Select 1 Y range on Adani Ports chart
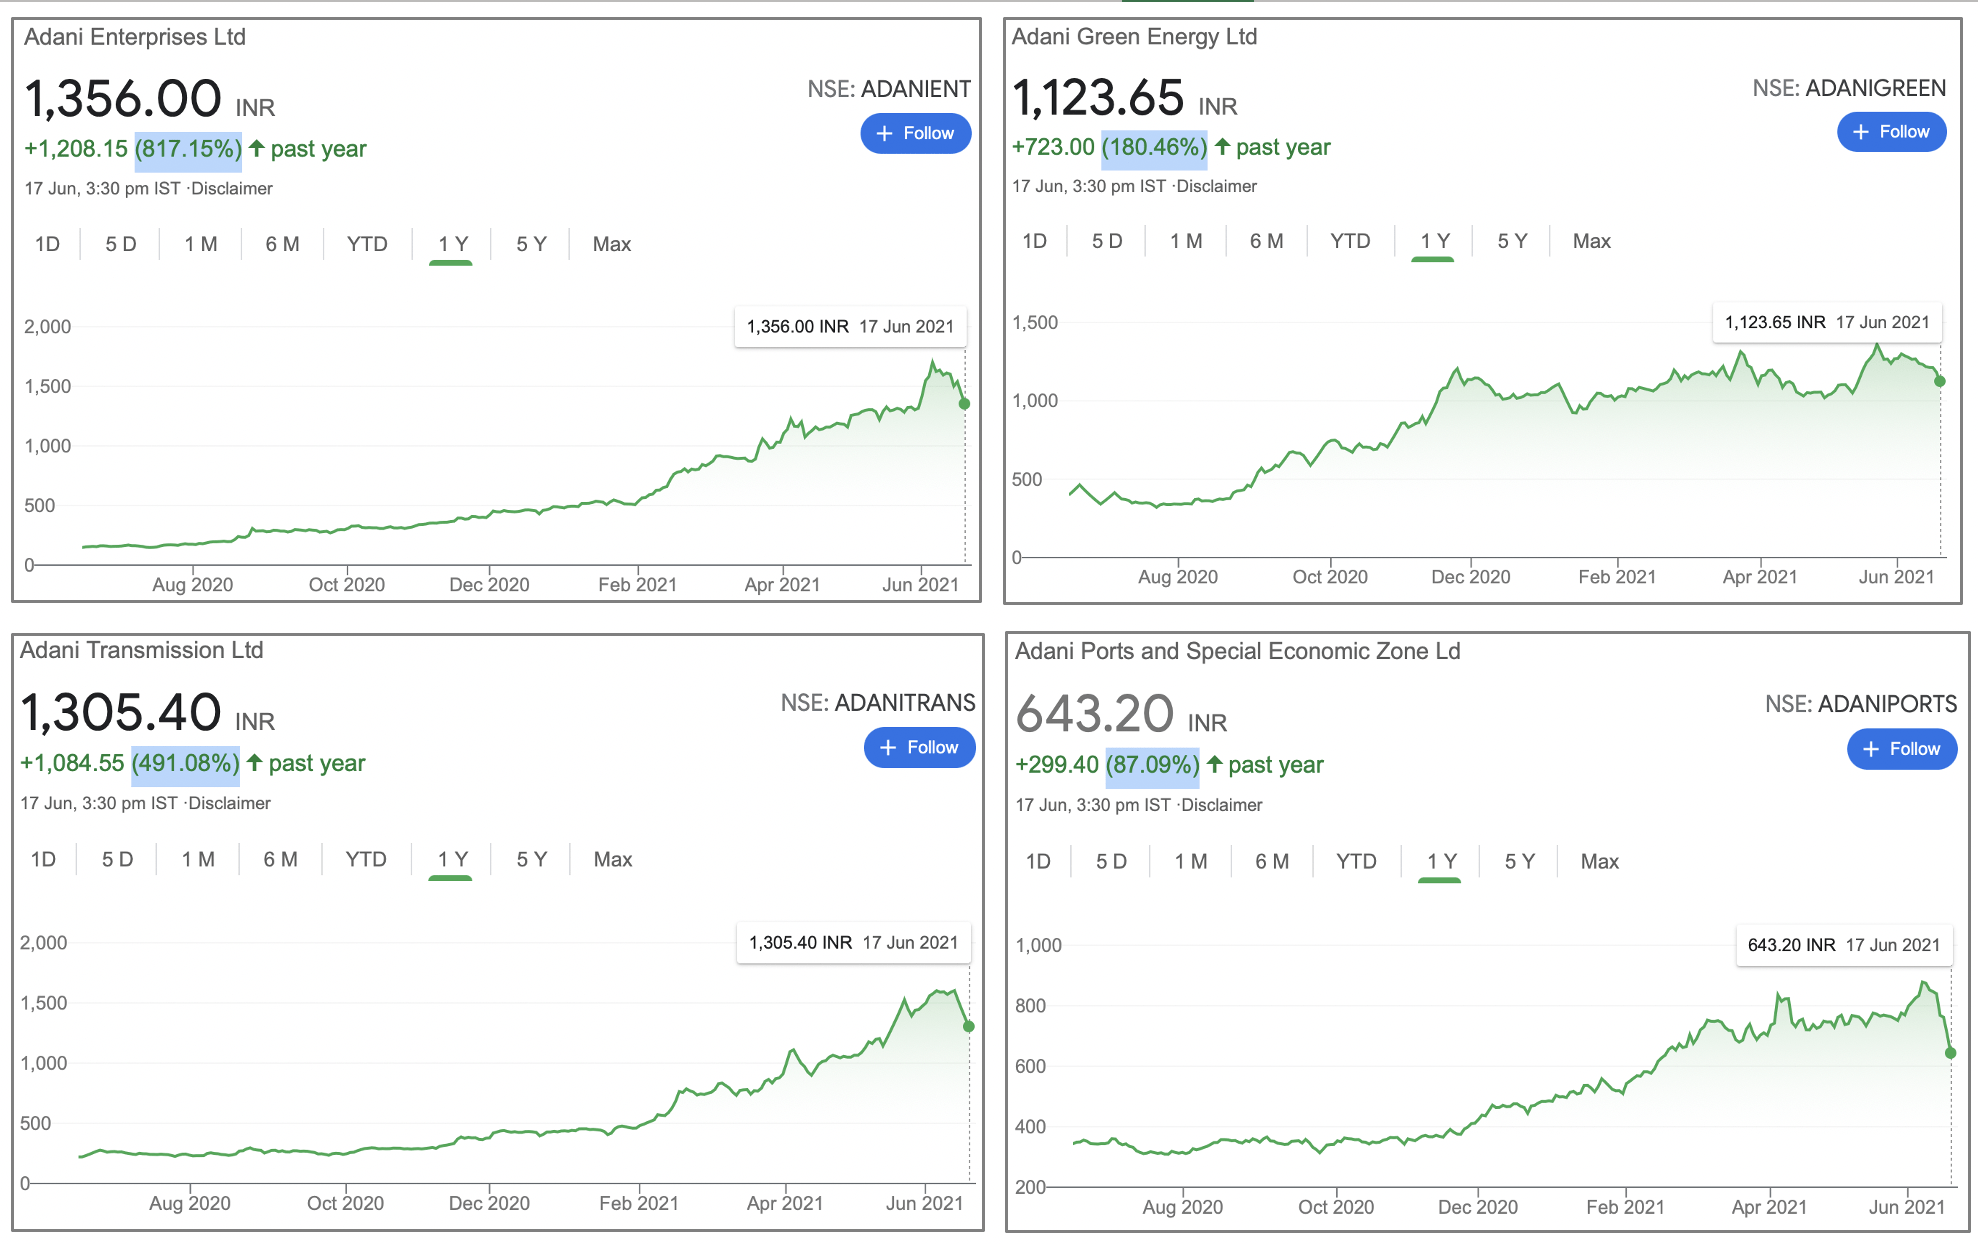Viewport: 1978px width, 1244px height. tap(1442, 861)
